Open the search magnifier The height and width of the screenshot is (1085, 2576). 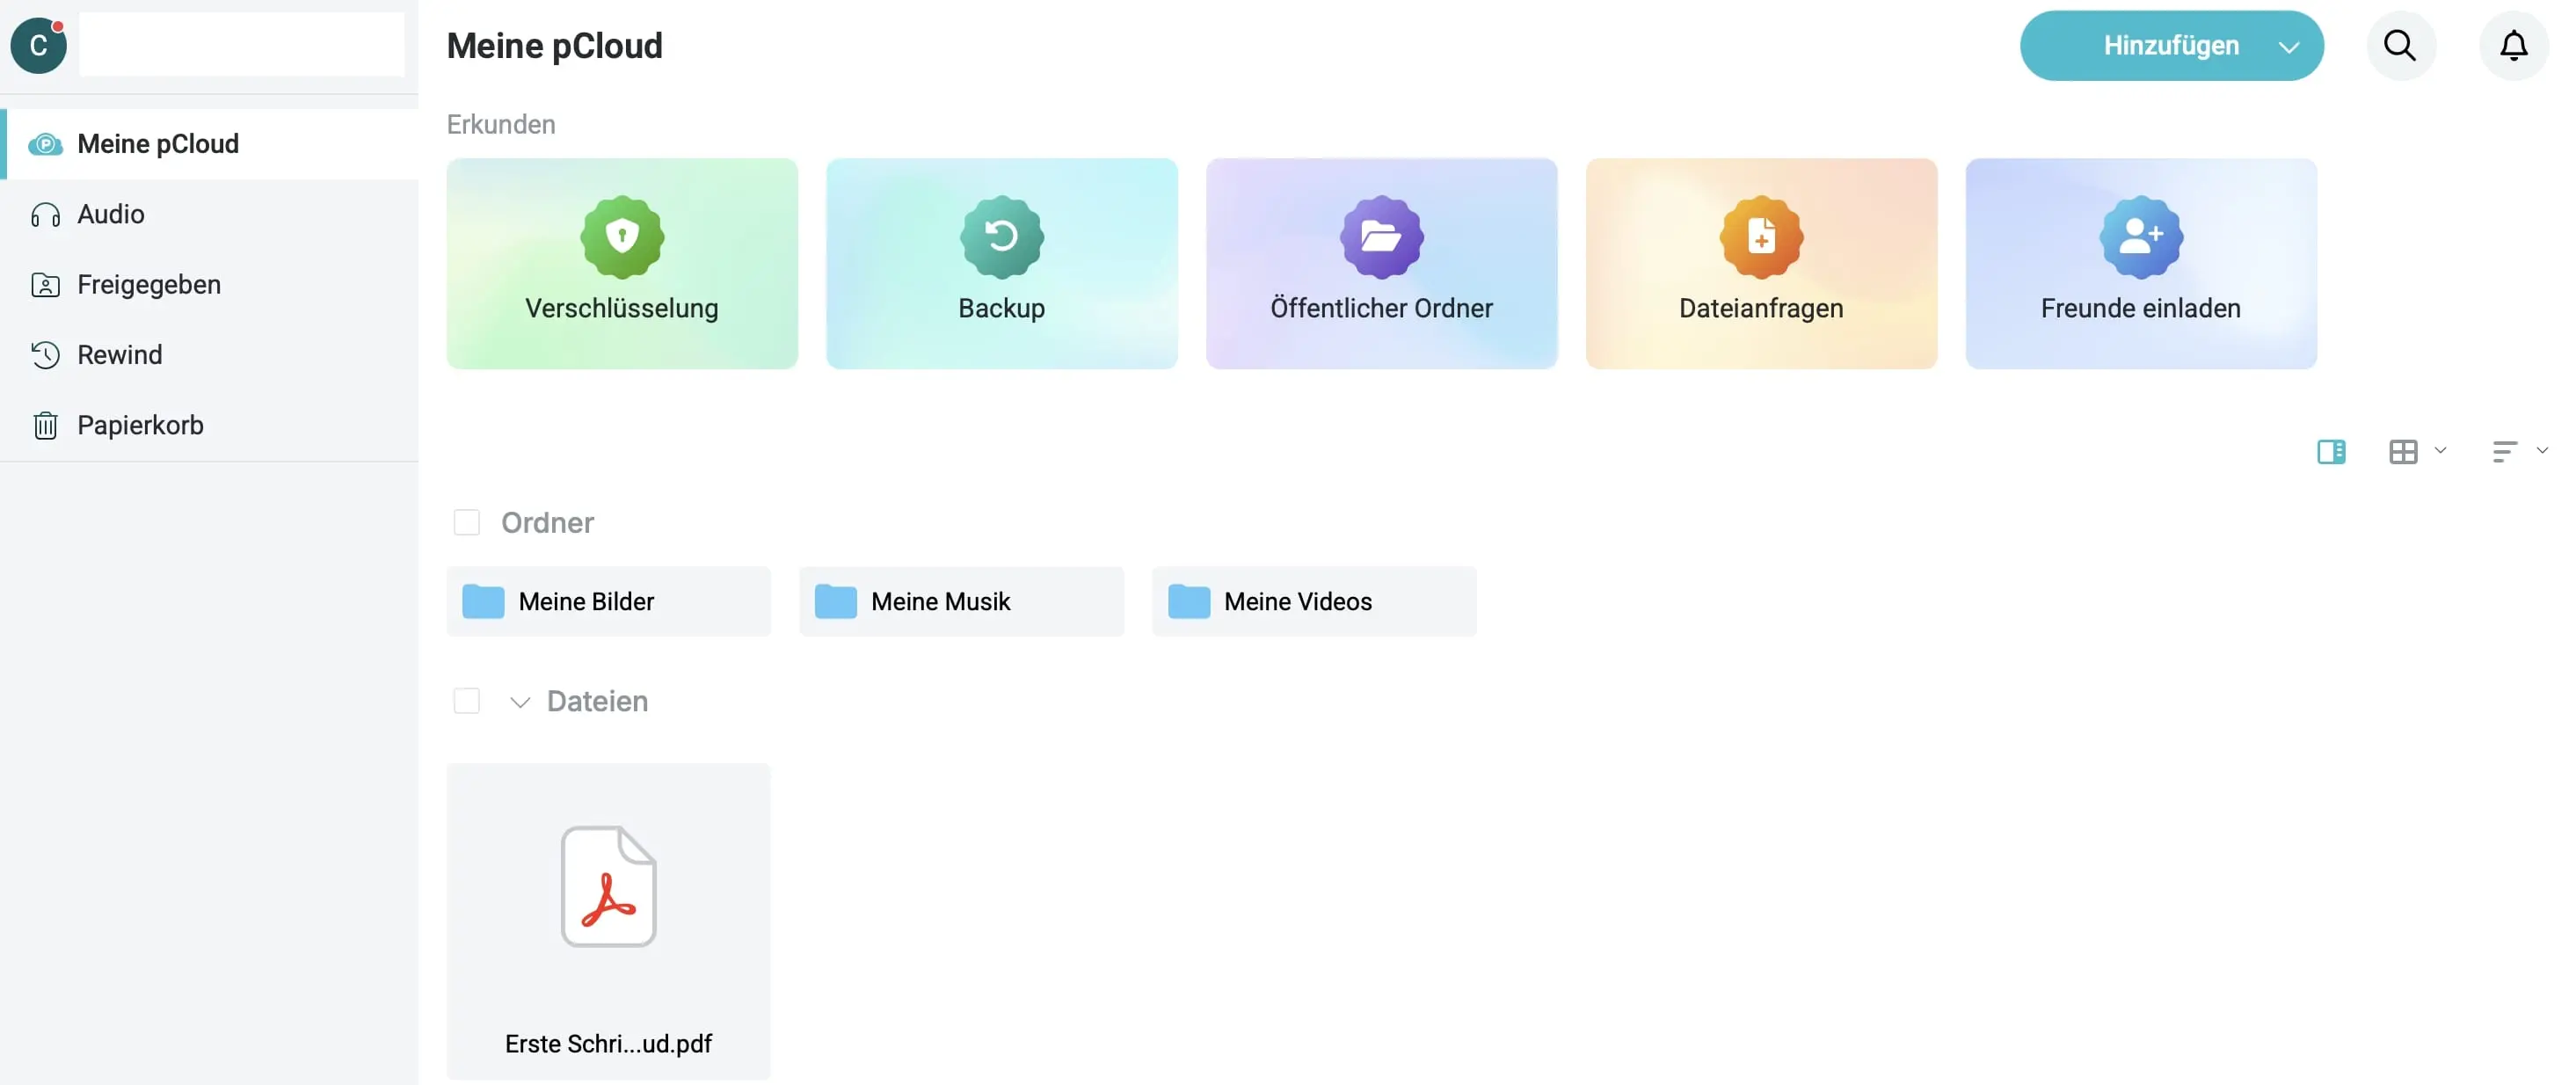2400,45
